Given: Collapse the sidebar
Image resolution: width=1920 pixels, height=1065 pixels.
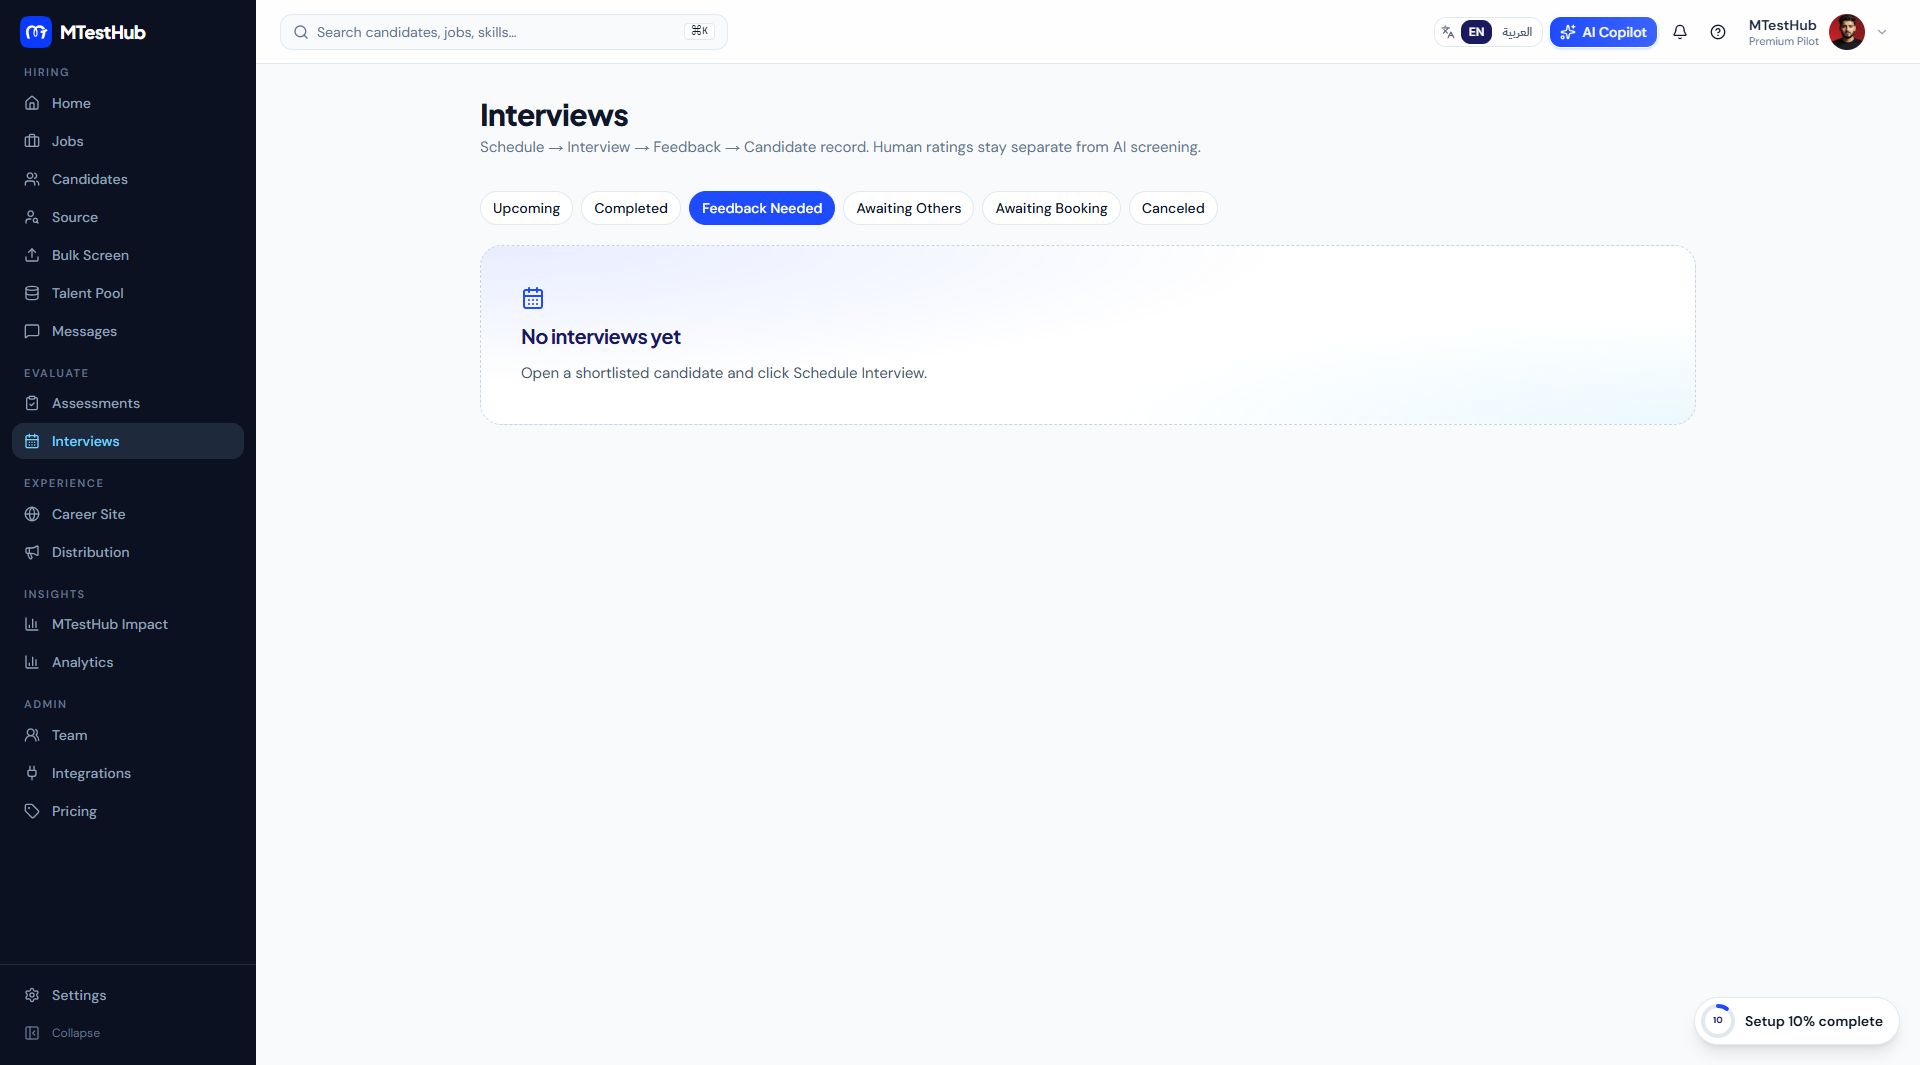Looking at the screenshot, I should [128, 1033].
